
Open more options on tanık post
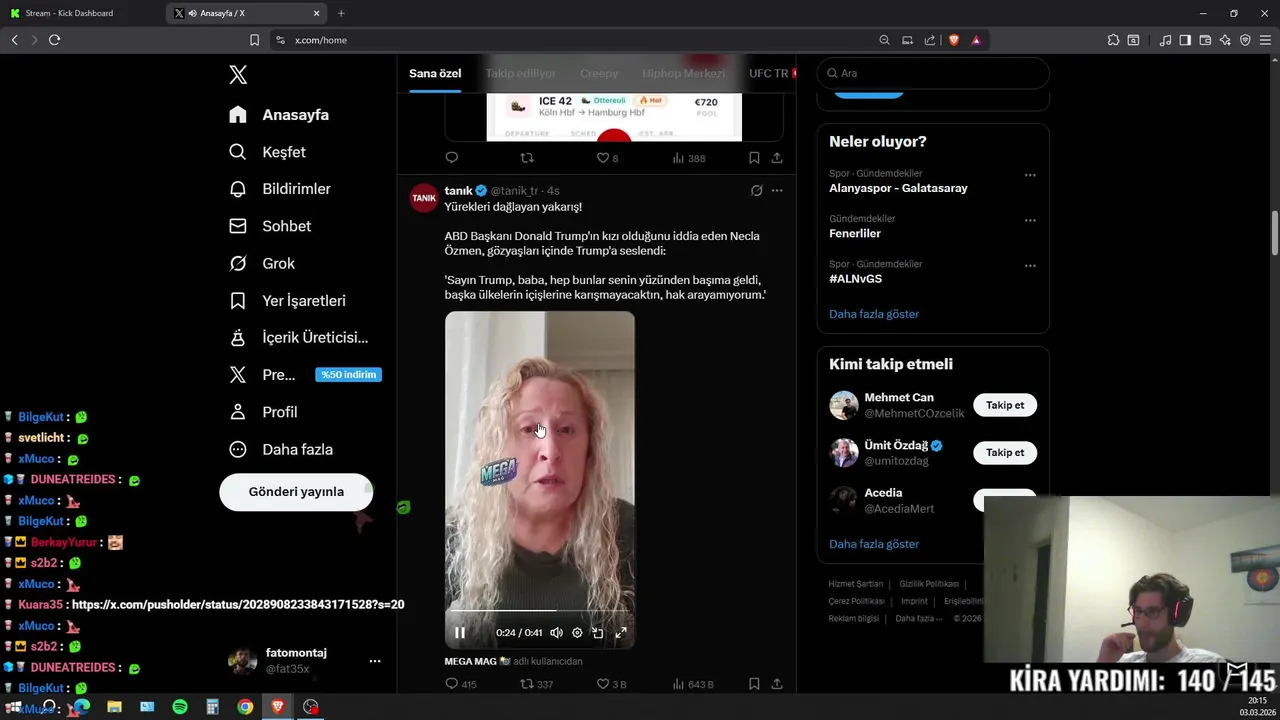point(777,190)
